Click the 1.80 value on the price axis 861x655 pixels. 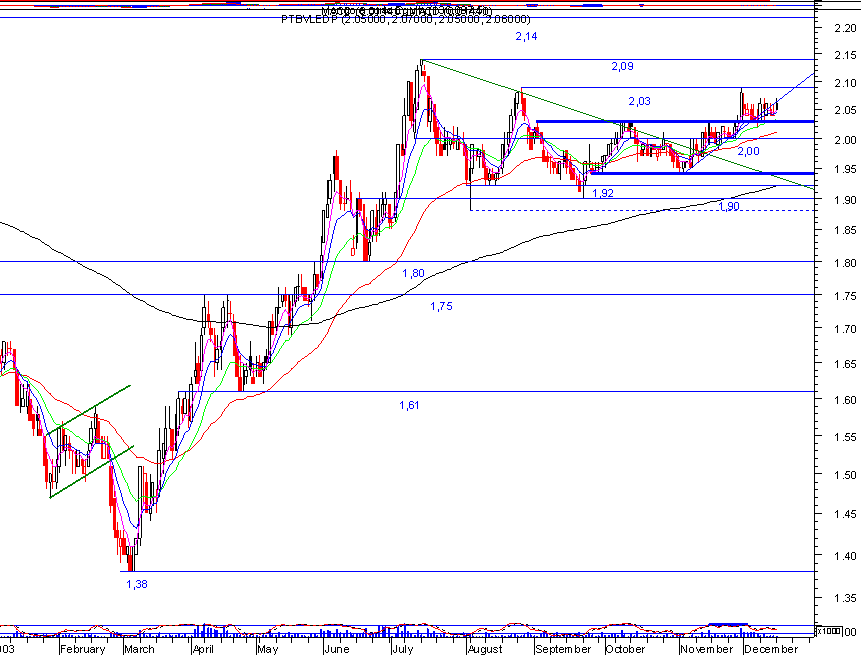click(845, 263)
